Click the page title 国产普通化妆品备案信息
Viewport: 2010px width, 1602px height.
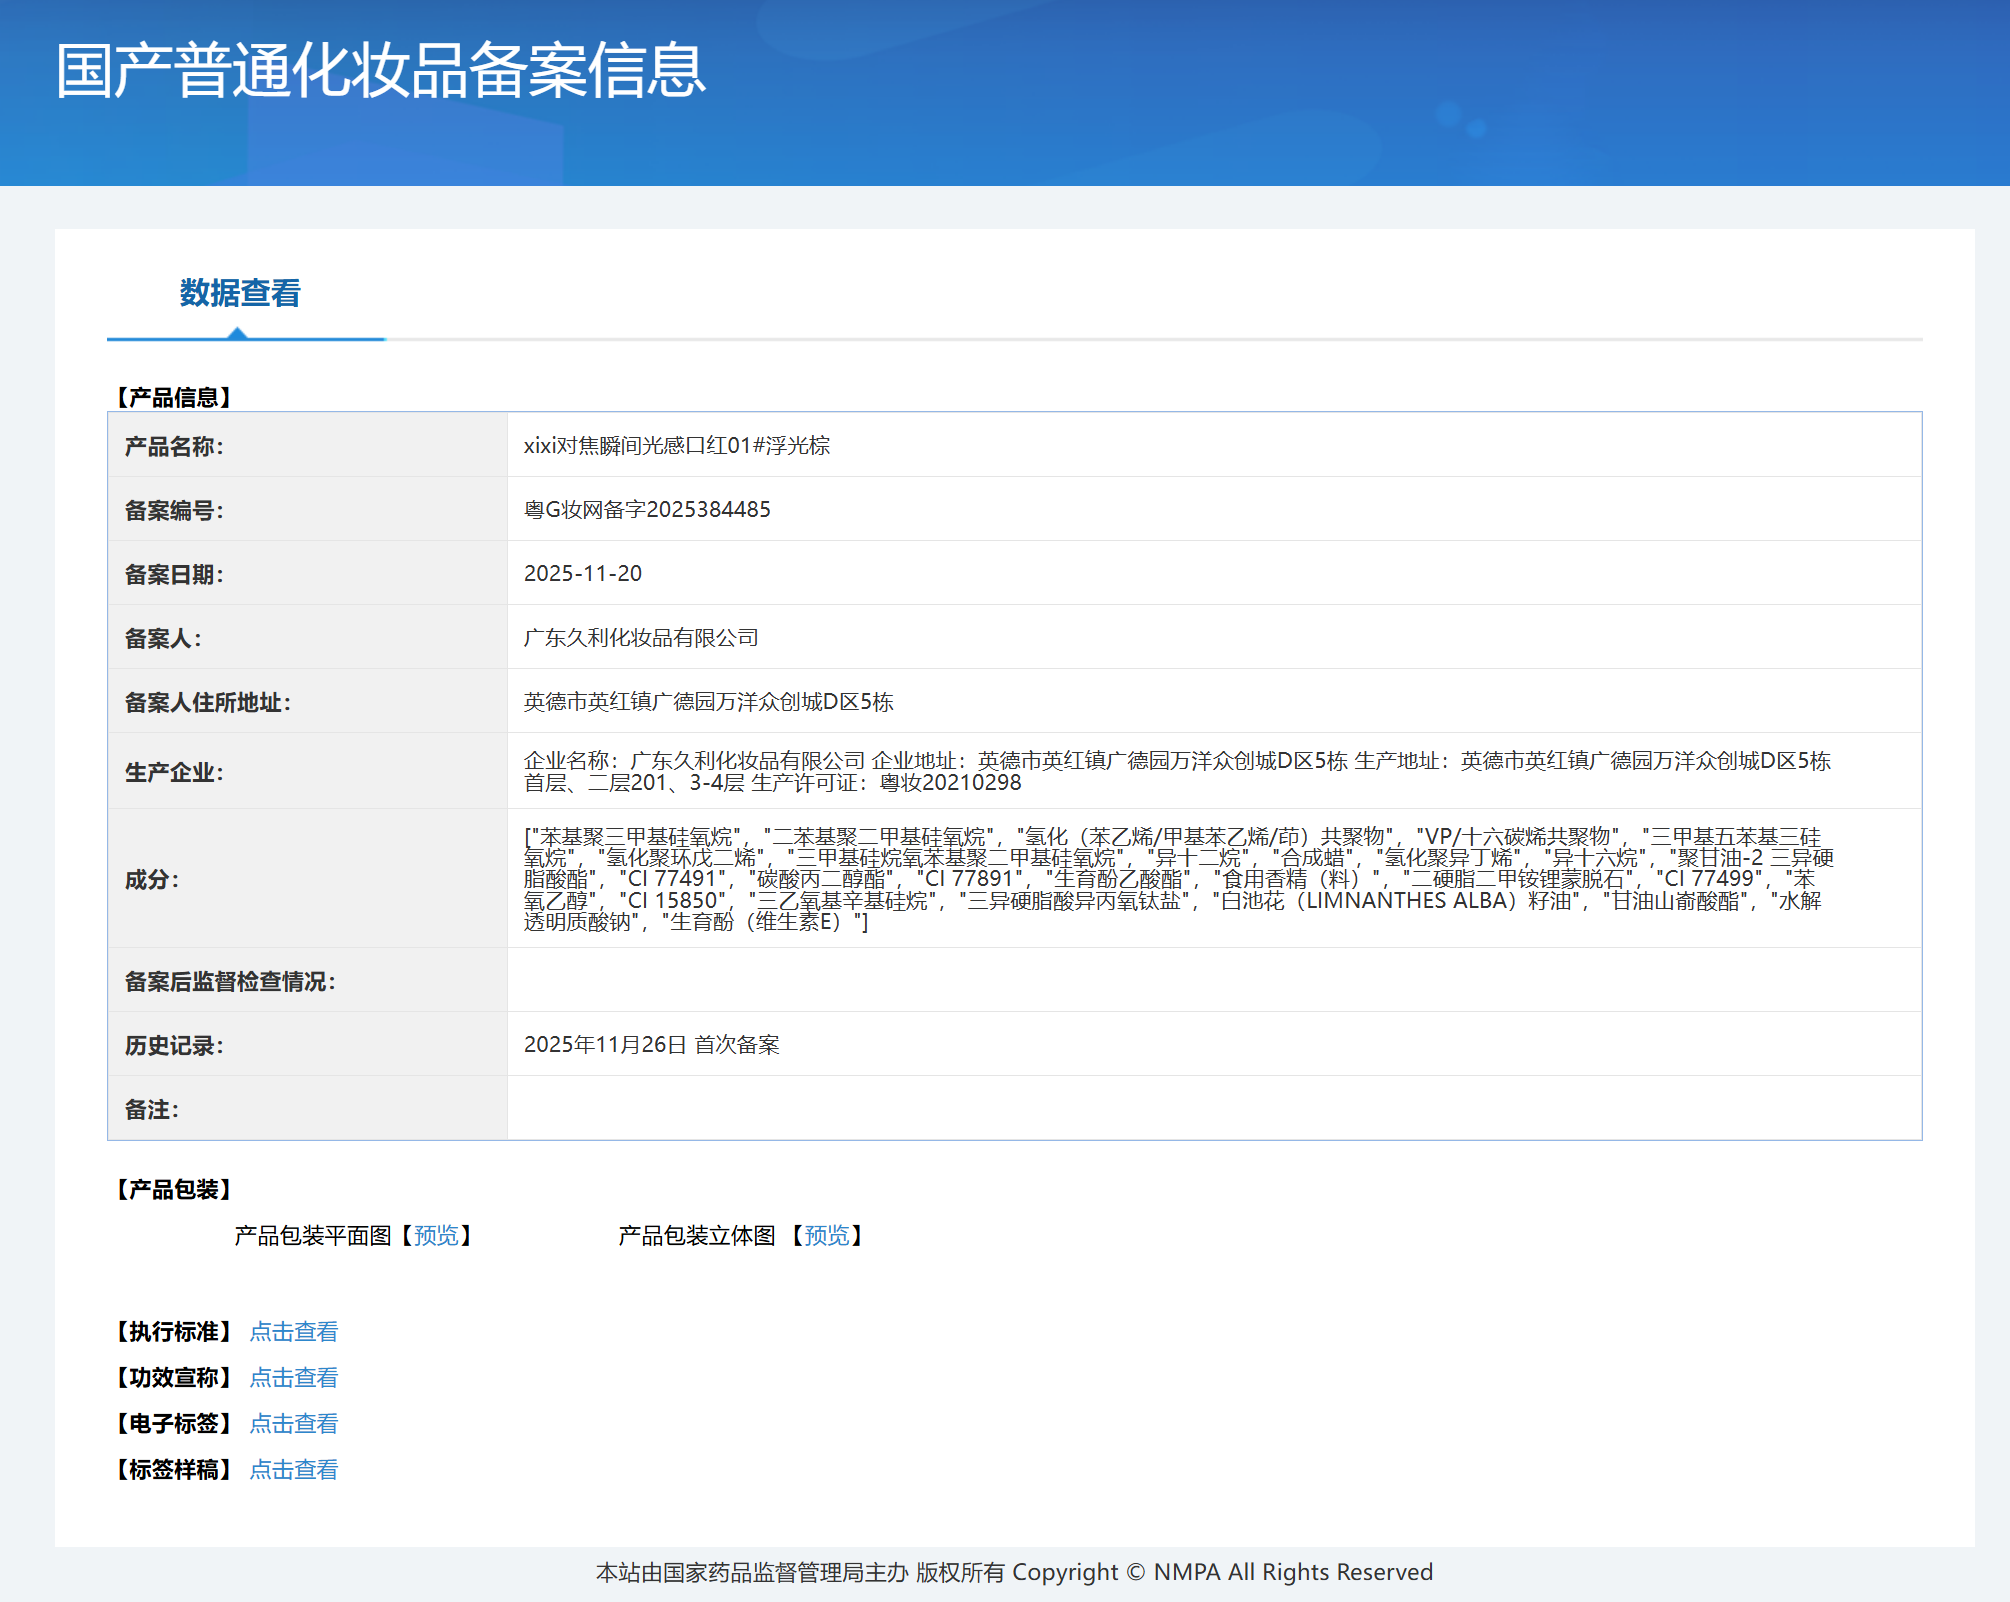pyautogui.click(x=381, y=71)
